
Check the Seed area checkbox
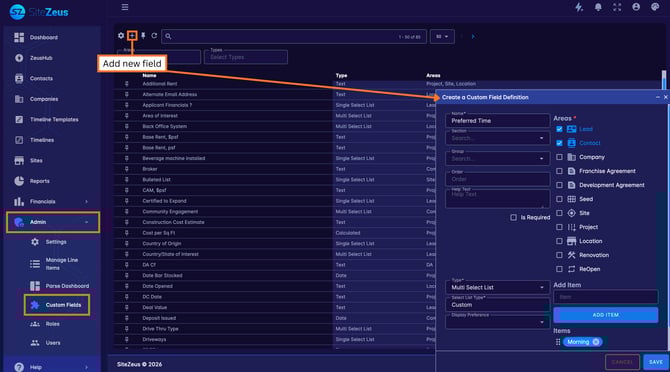[x=559, y=199]
